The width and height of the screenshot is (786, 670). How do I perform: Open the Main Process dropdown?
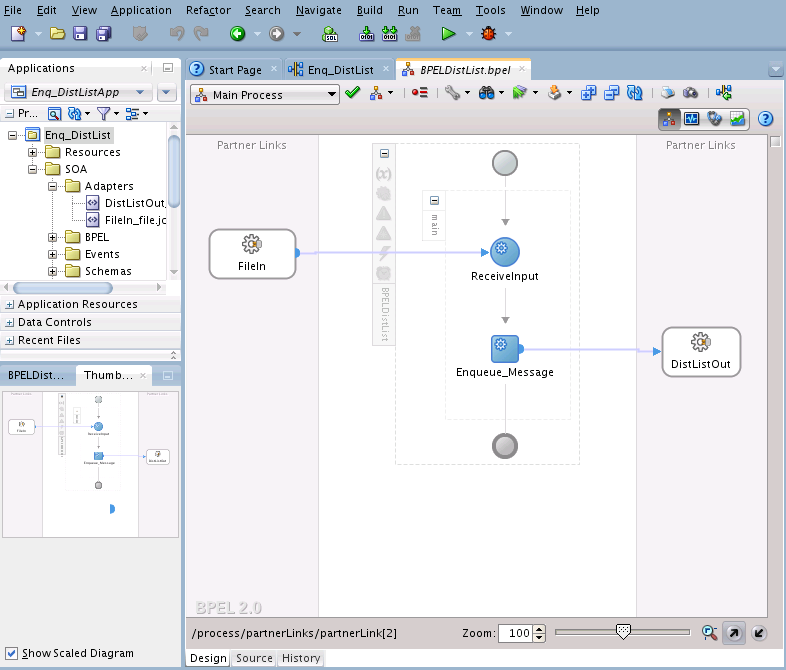(263, 95)
